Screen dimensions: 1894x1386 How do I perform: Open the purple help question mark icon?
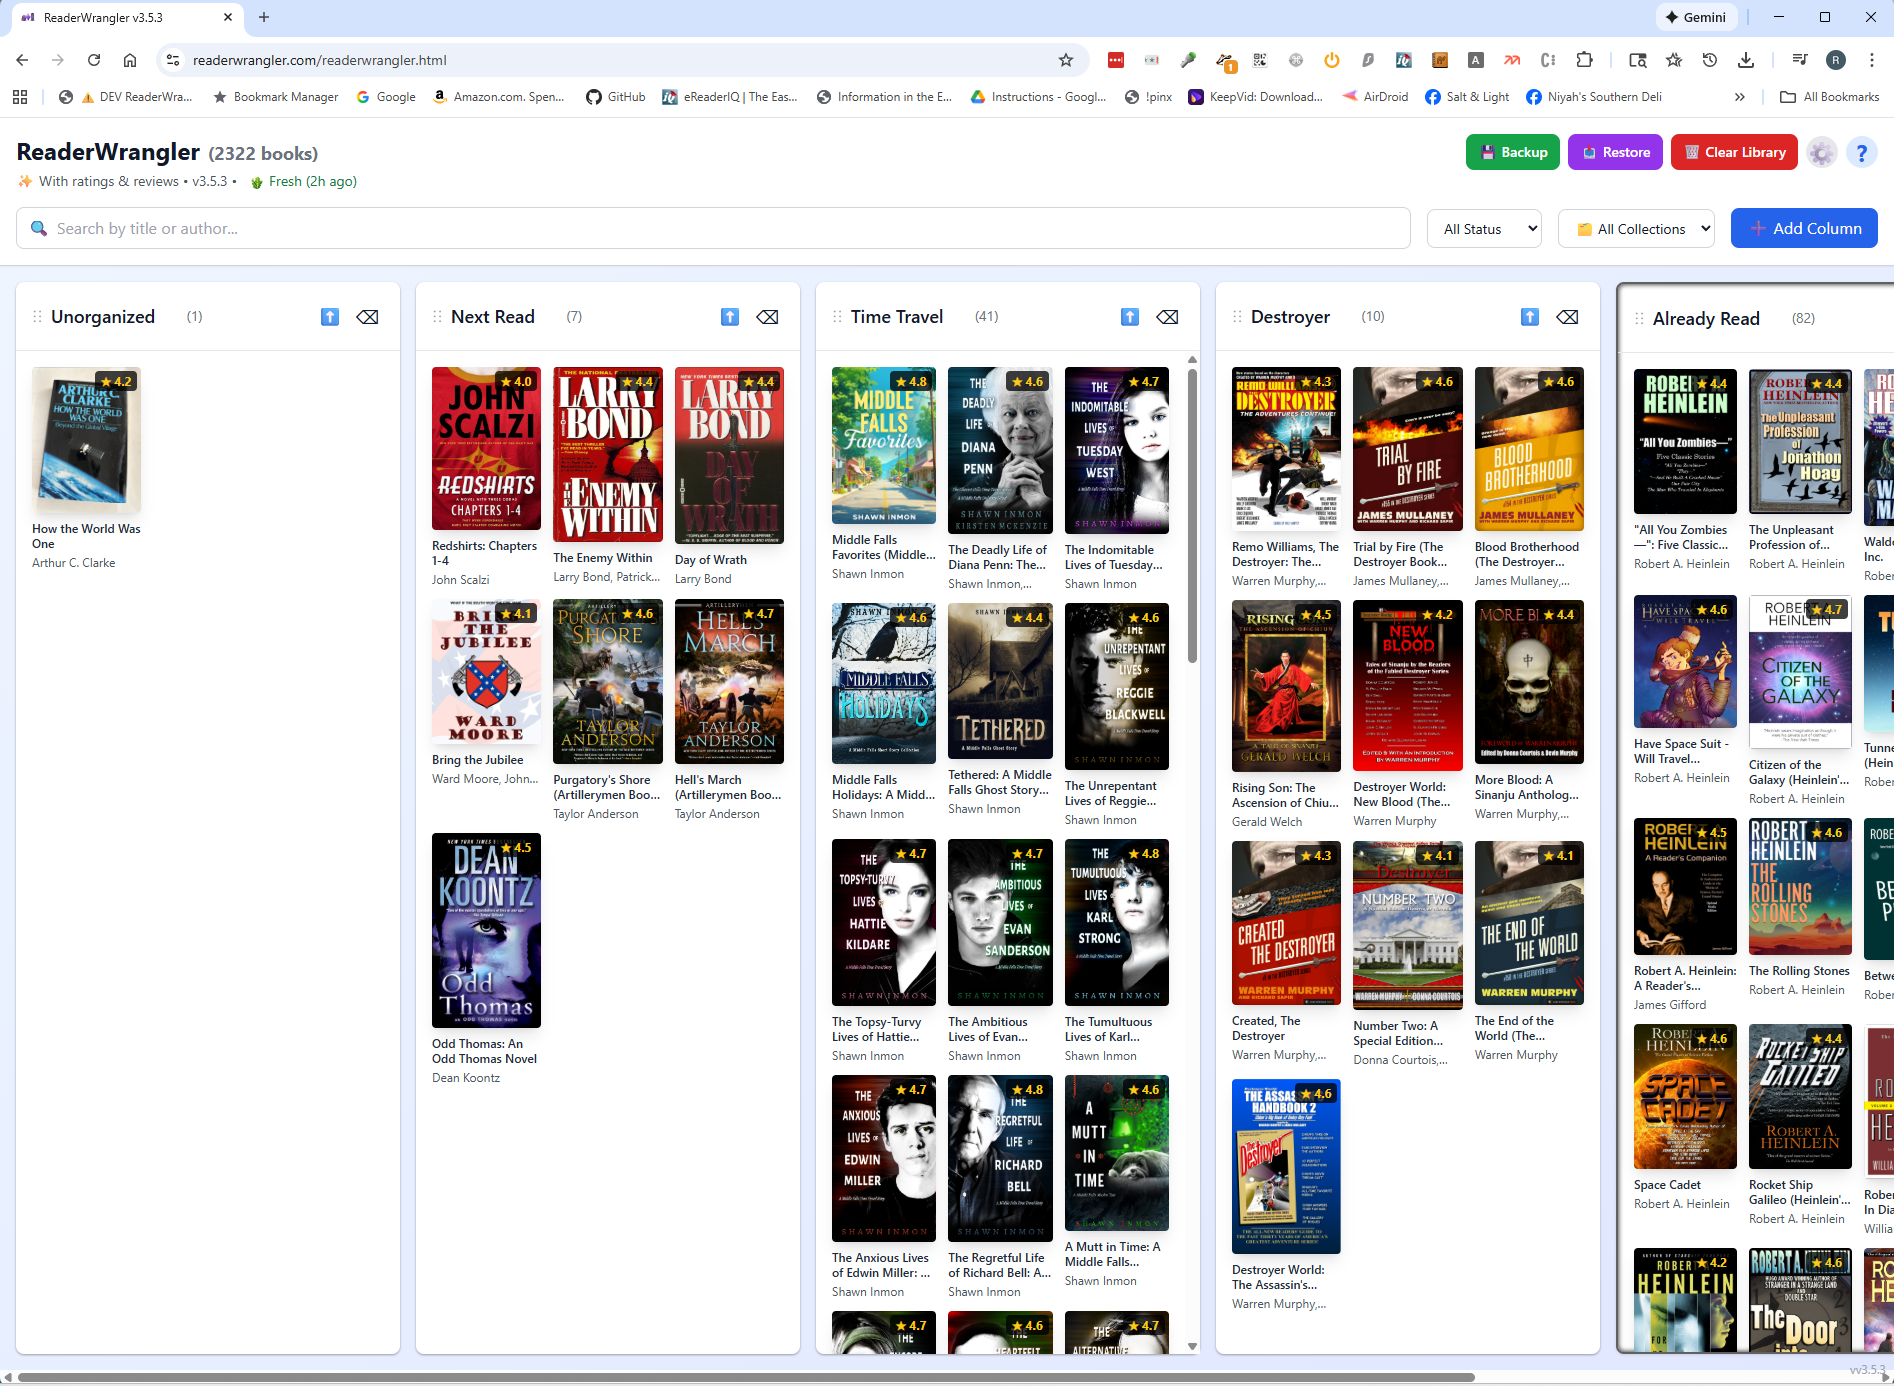(1862, 152)
